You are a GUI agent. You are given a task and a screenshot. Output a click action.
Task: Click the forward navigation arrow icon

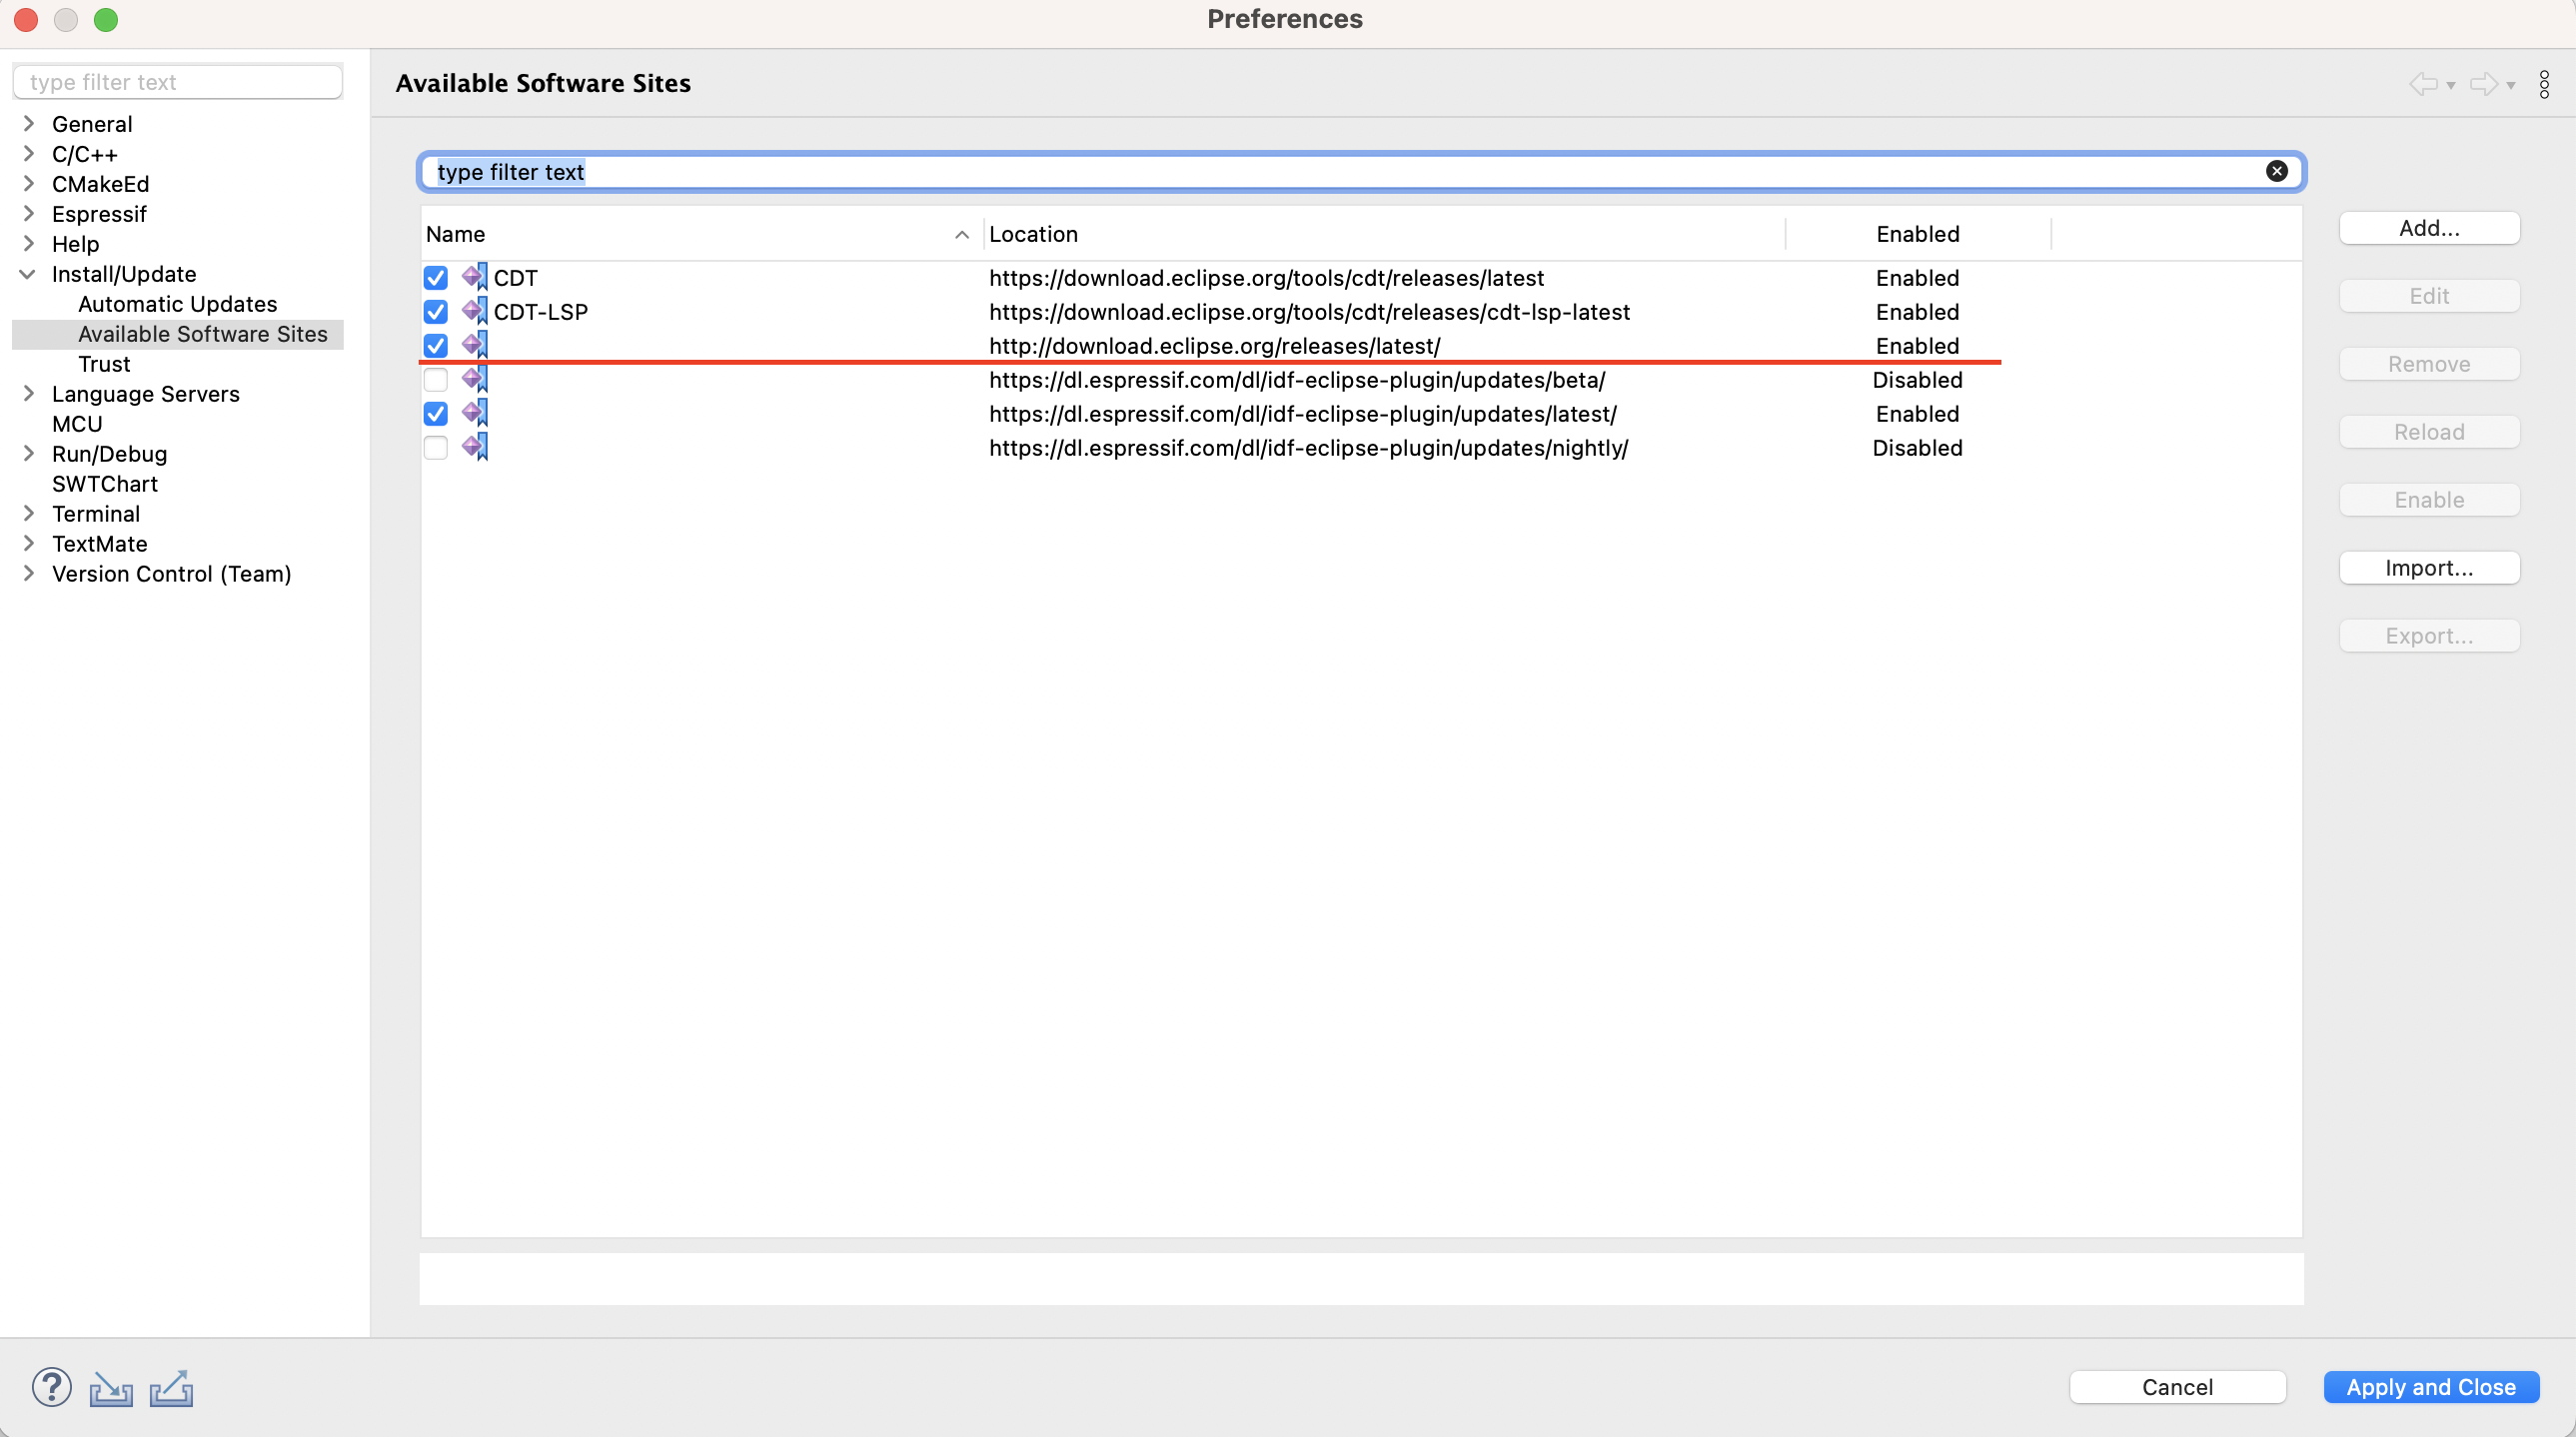pyautogui.click(x=2483, y=84)
